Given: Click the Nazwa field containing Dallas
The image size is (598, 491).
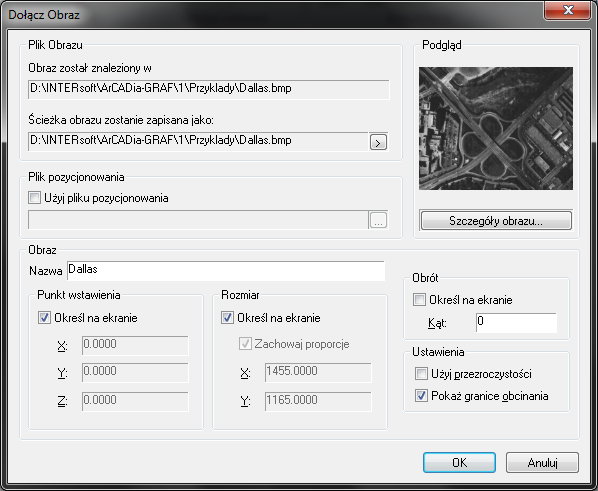Looking at the screenshot, I should [226, 270].
